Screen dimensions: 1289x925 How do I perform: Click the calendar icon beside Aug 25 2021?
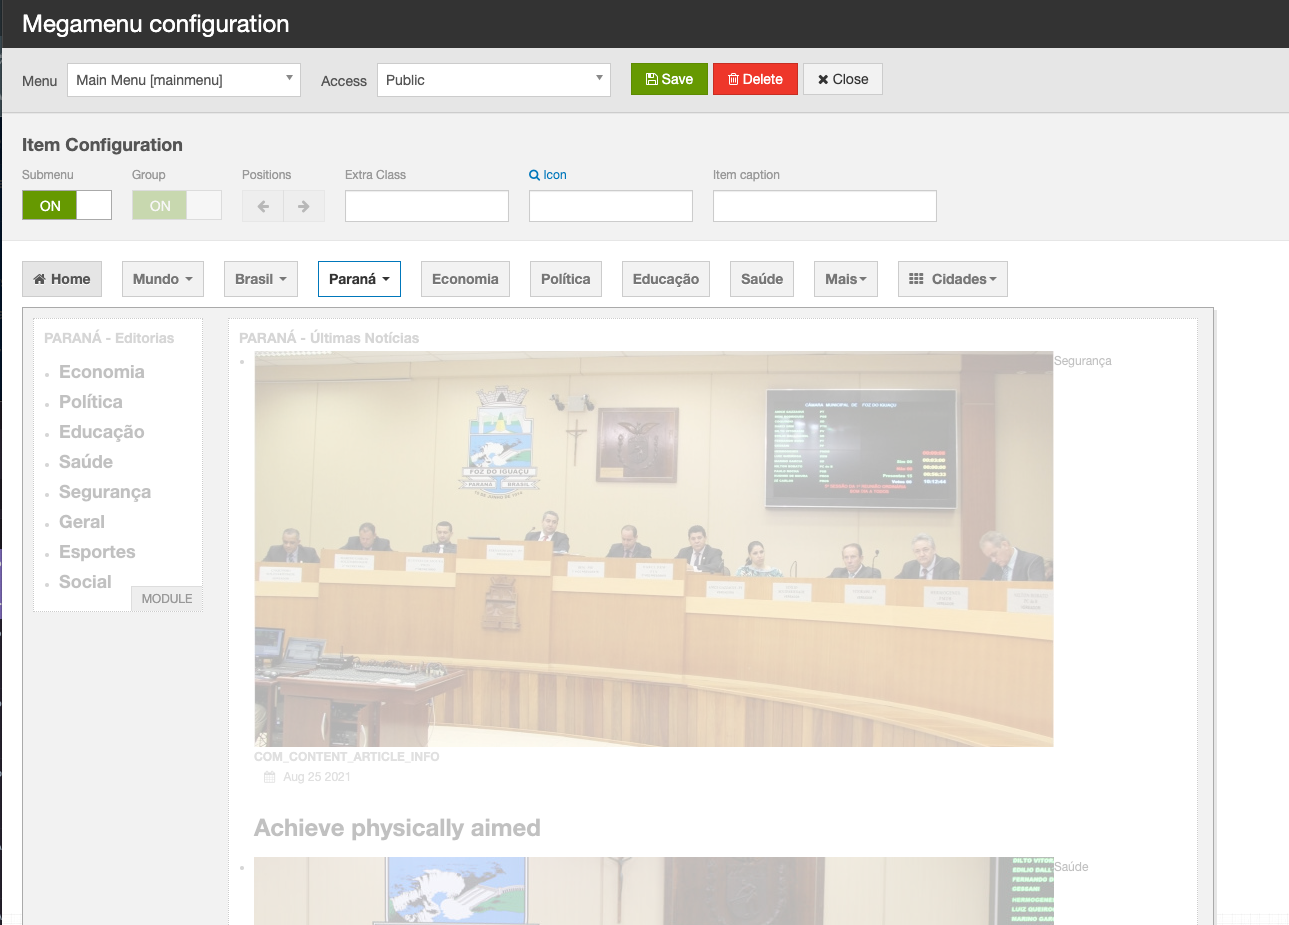point(269,777)
